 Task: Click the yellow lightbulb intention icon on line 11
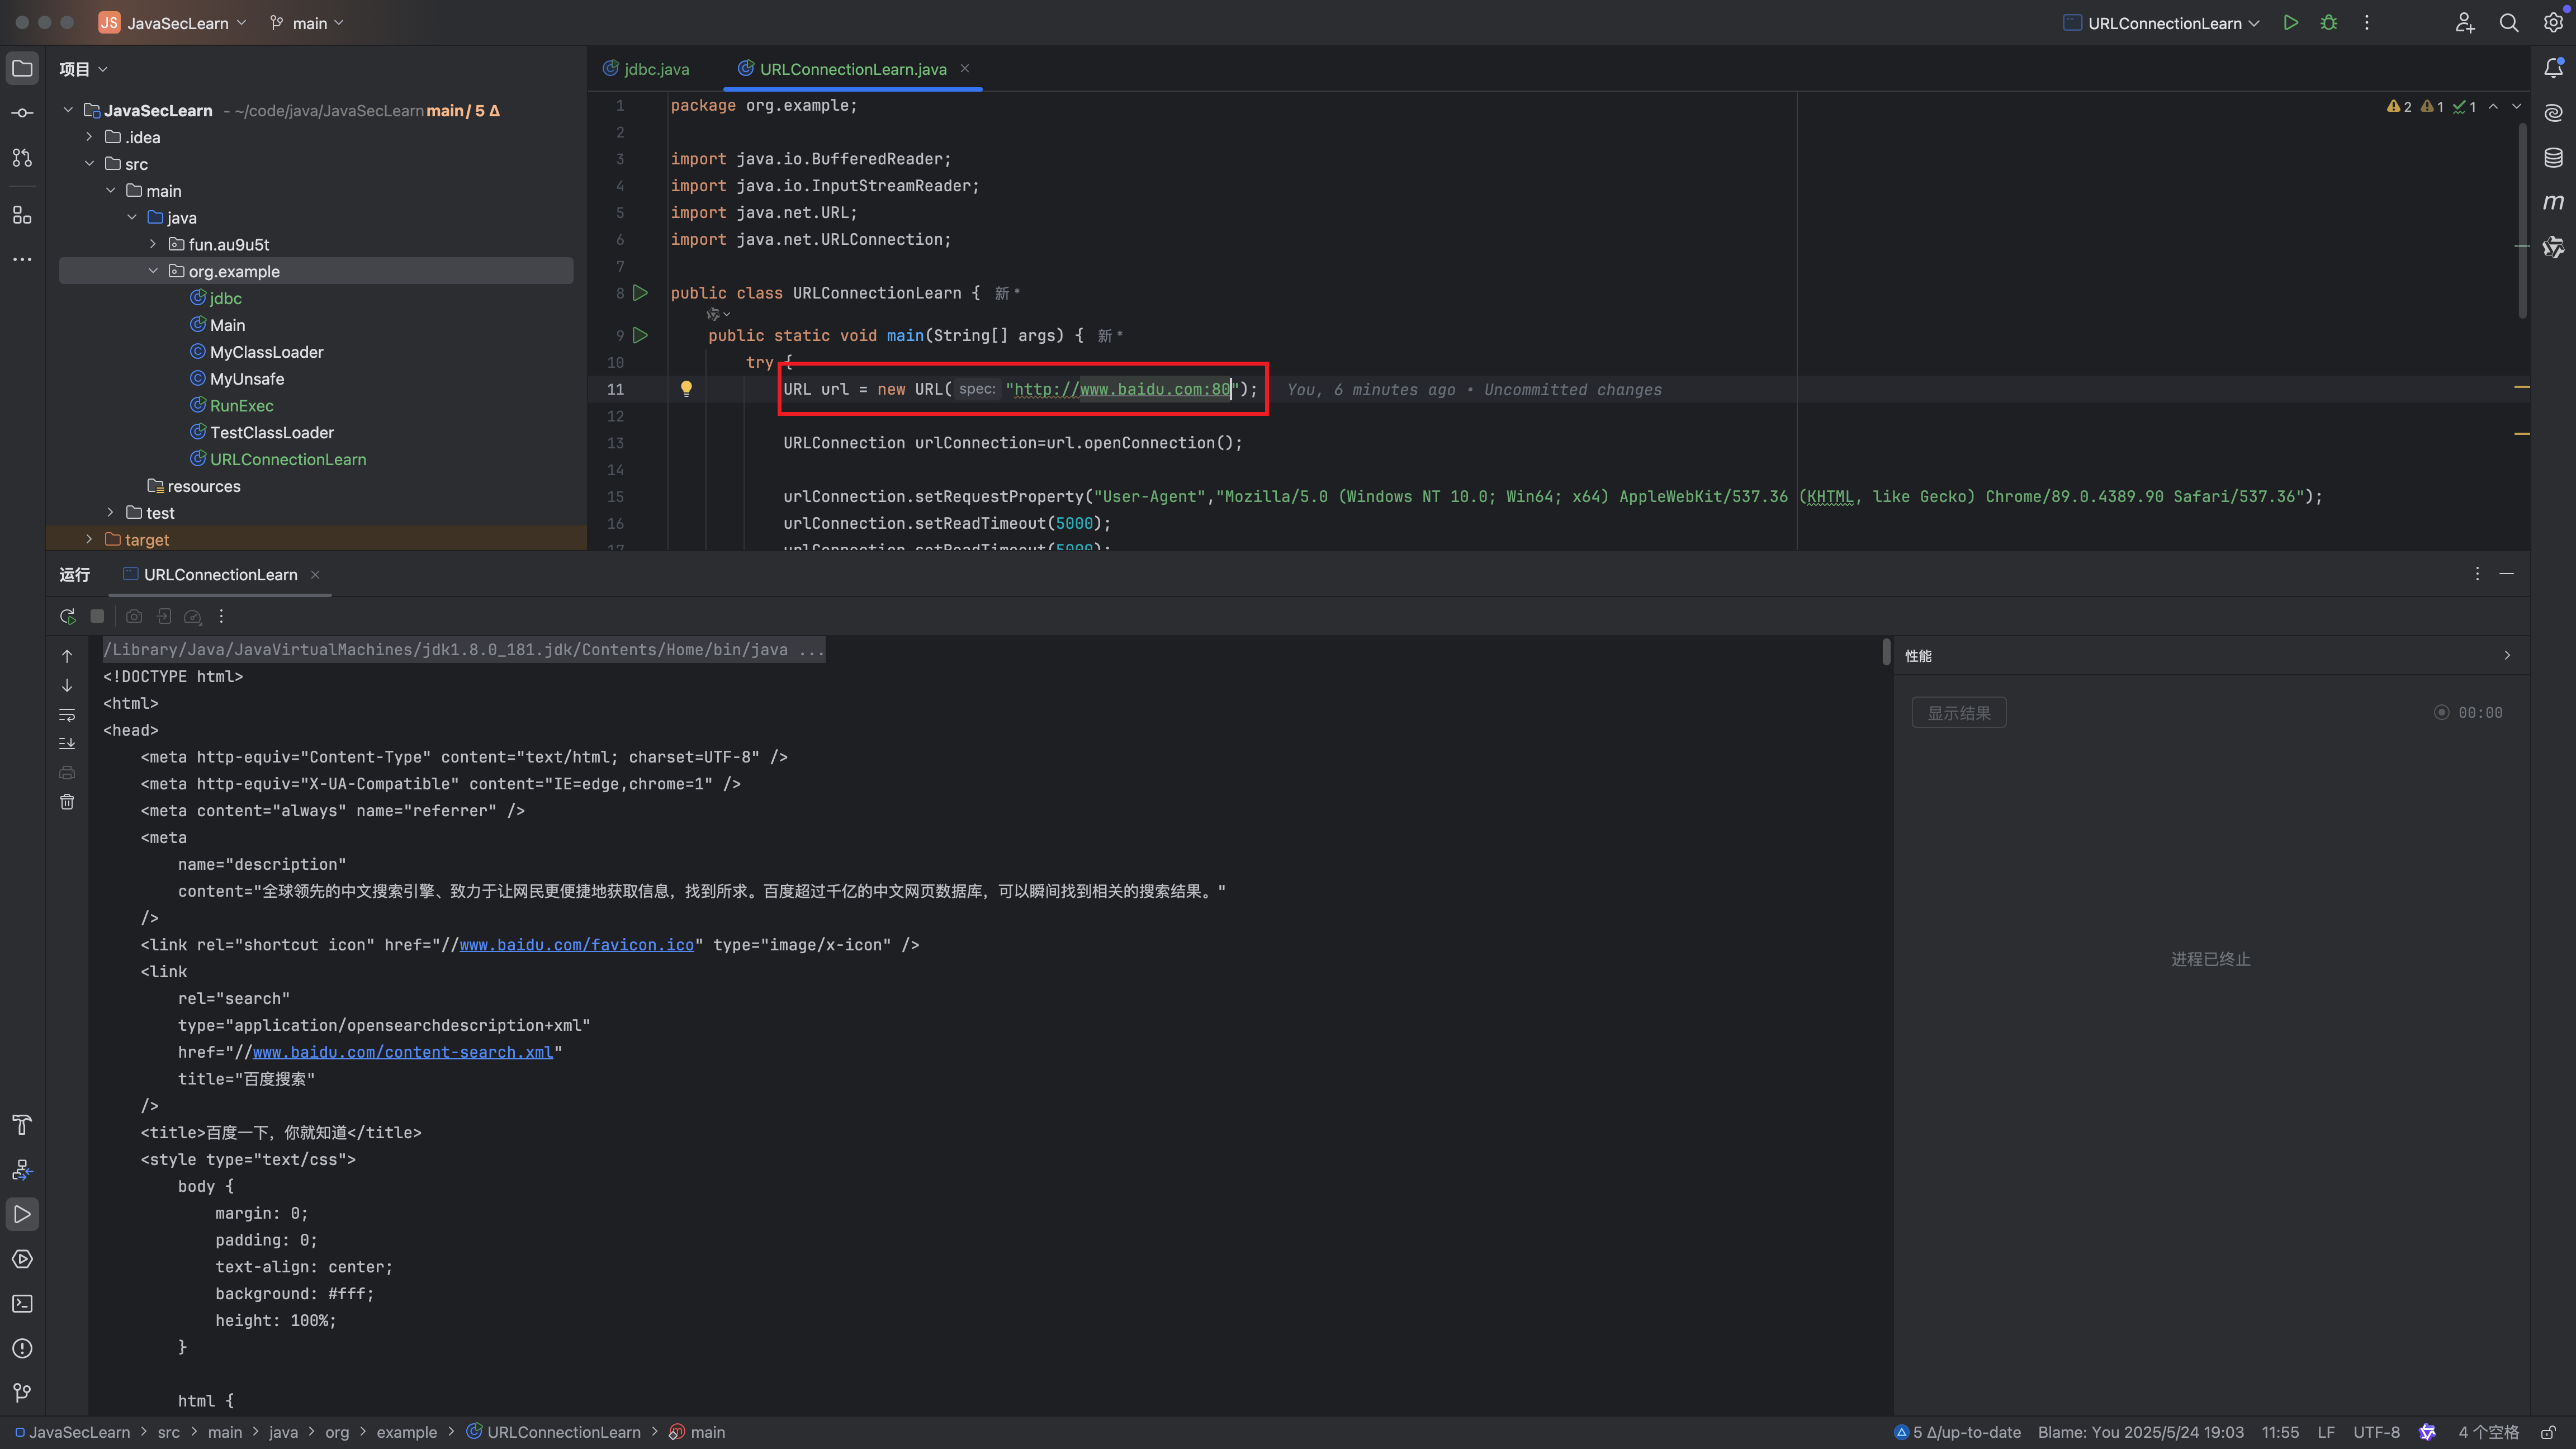pyautogui.click(x=686, y=389)
